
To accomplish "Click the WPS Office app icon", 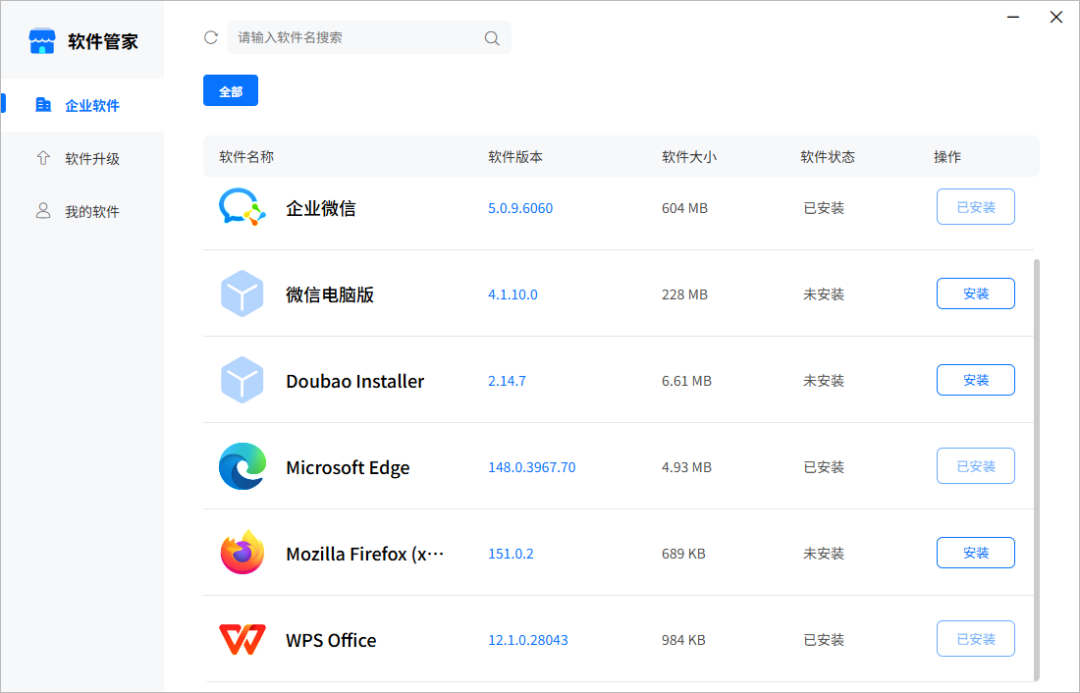I will click(242, 639).
